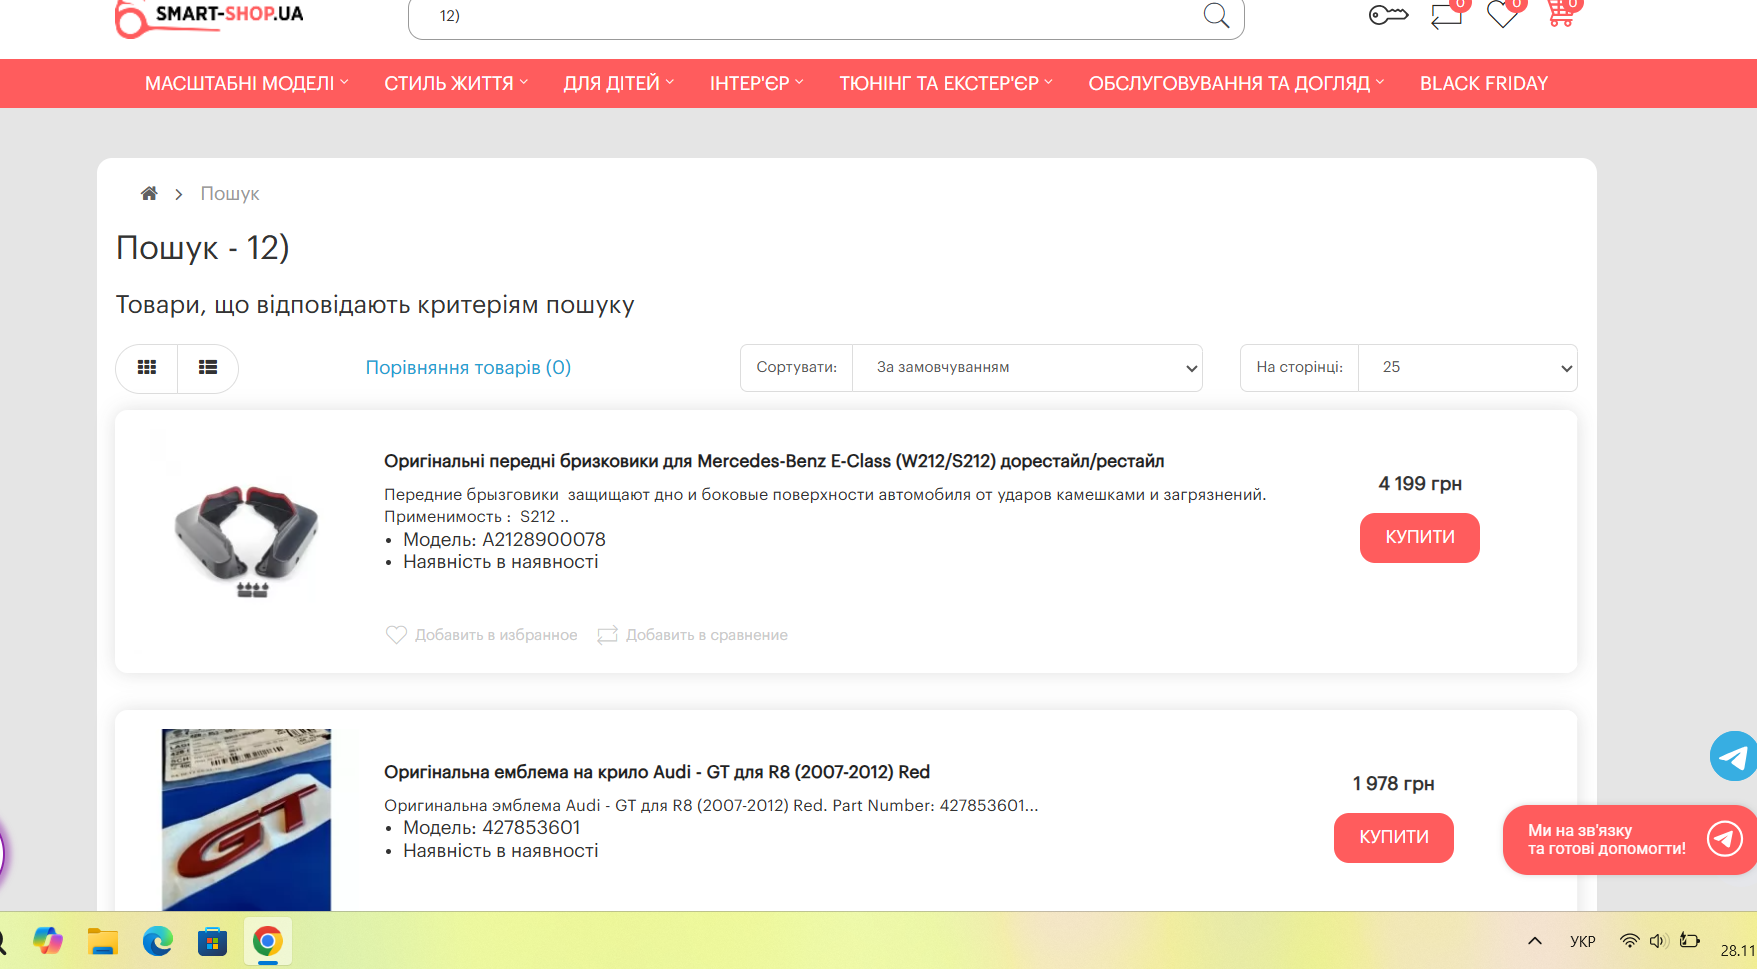Click into the search input field
Image resolution: width=1757 pixels, height=969 pixels.
[x=800, y=16]
